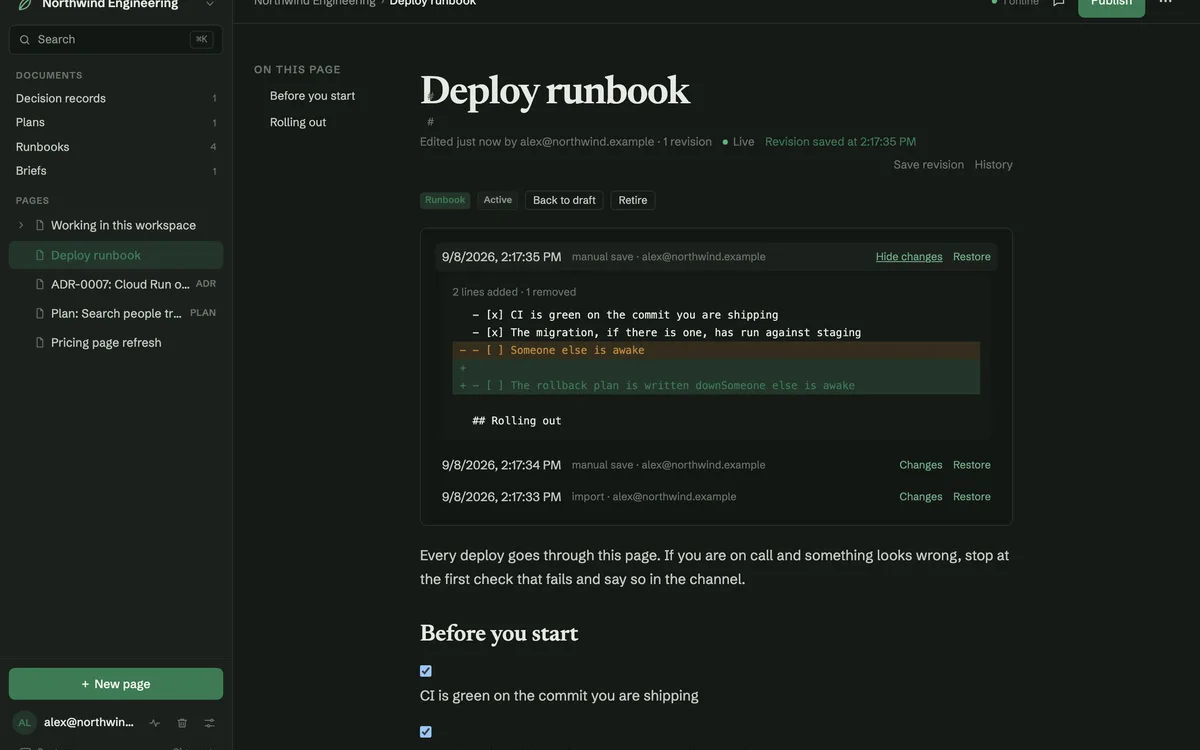Click page icon of Plan: Search people

[40, 313]
